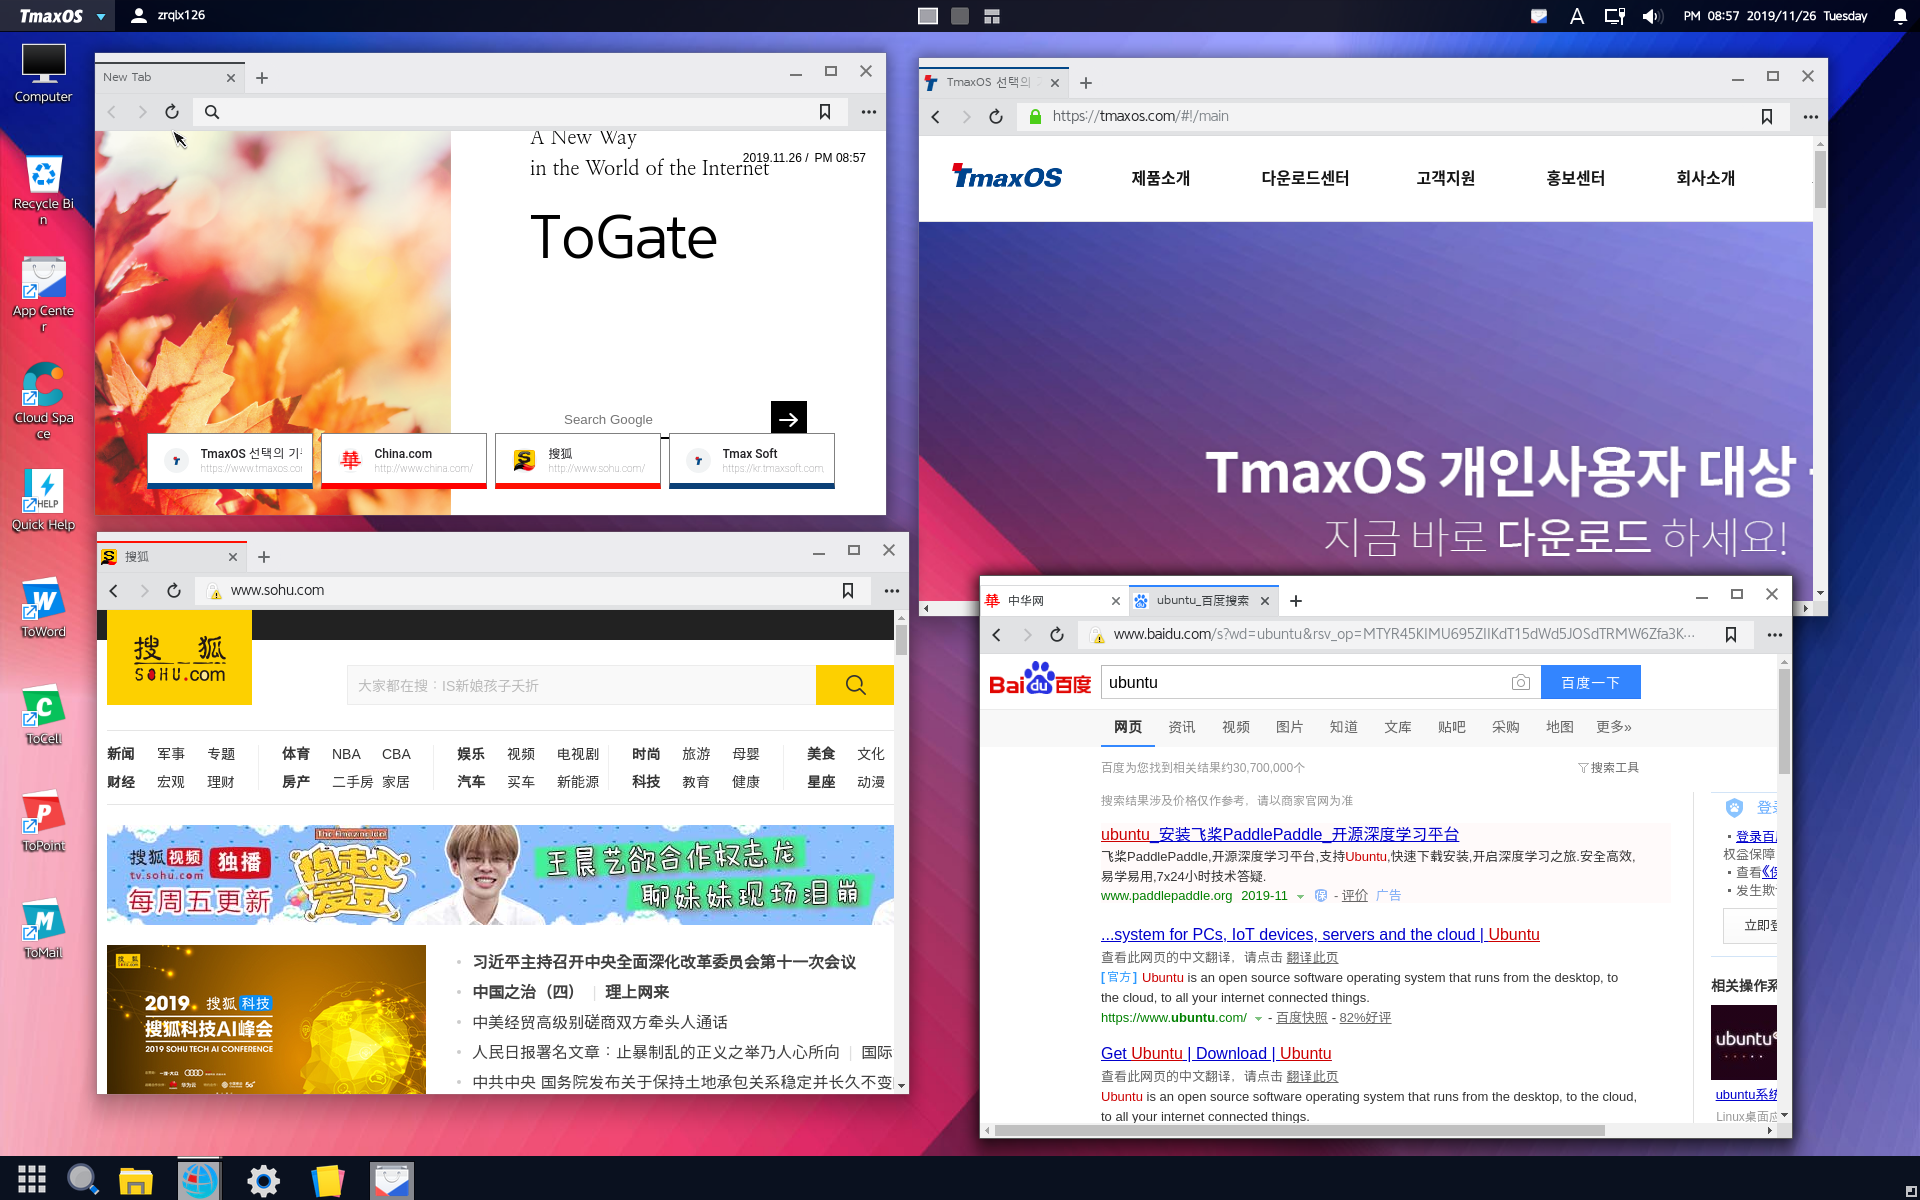Launch ToWord from the desktop
This screenshot has height=1200, width=1920.
[x=43, y=607]
